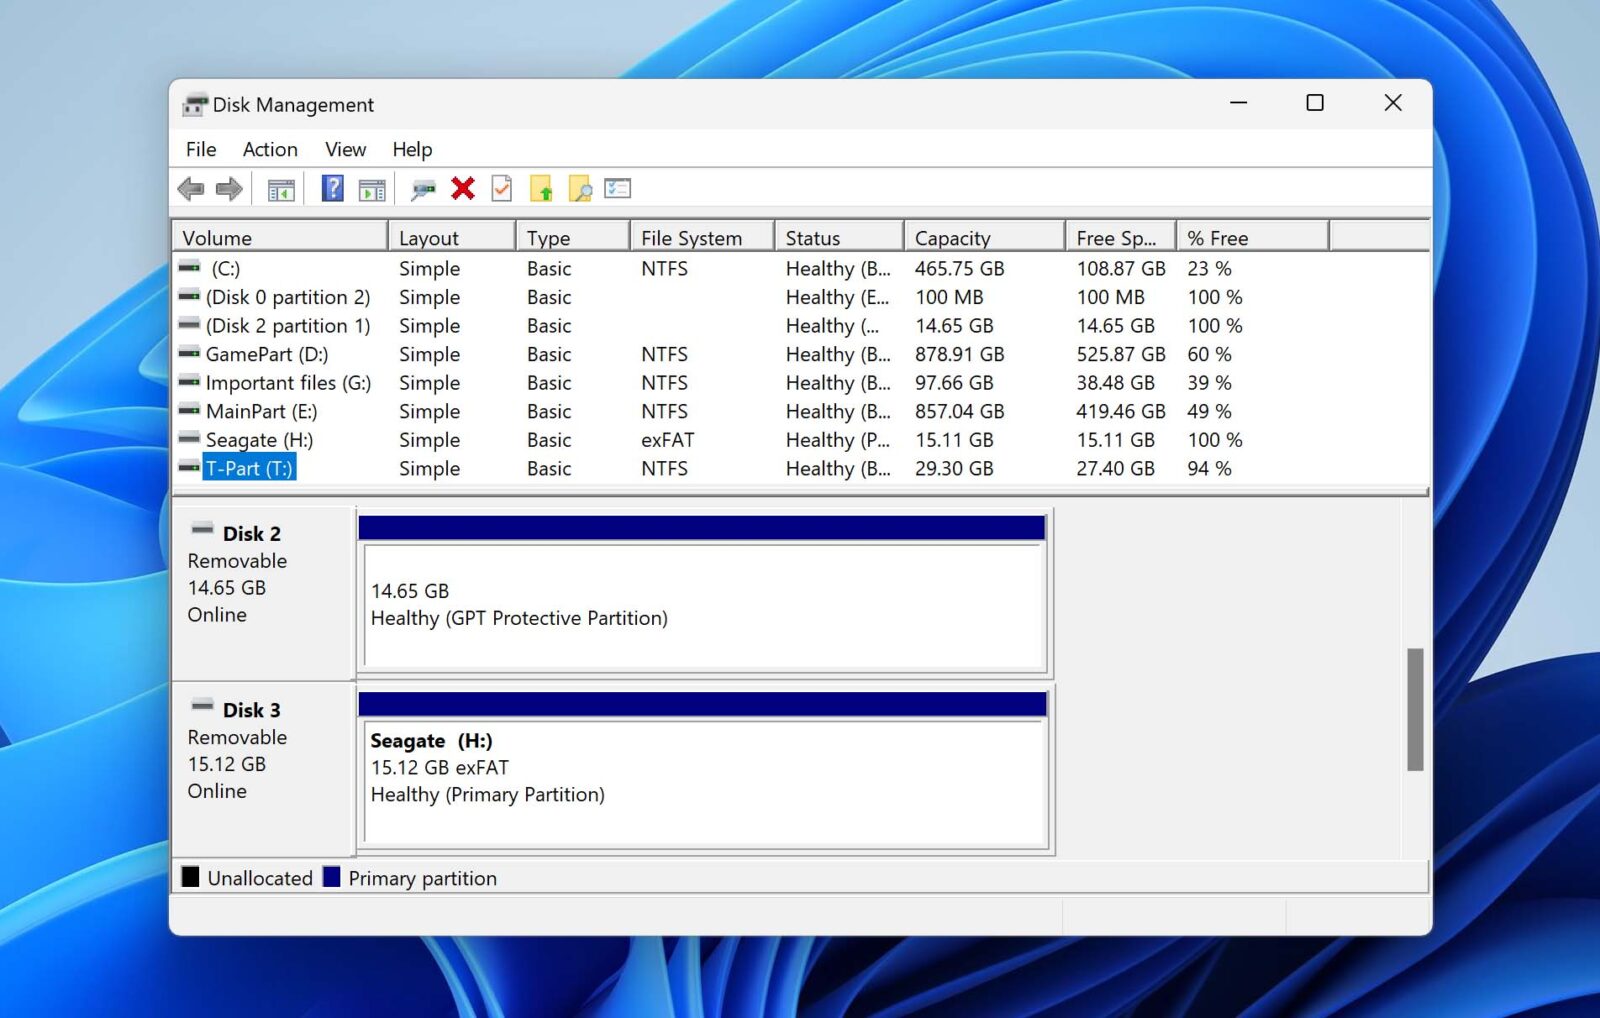Image resolution: width=1600 pixels, height=1018 pixels.
Task: Sort volumes by the Capacity column header
Action: (951, 238)
